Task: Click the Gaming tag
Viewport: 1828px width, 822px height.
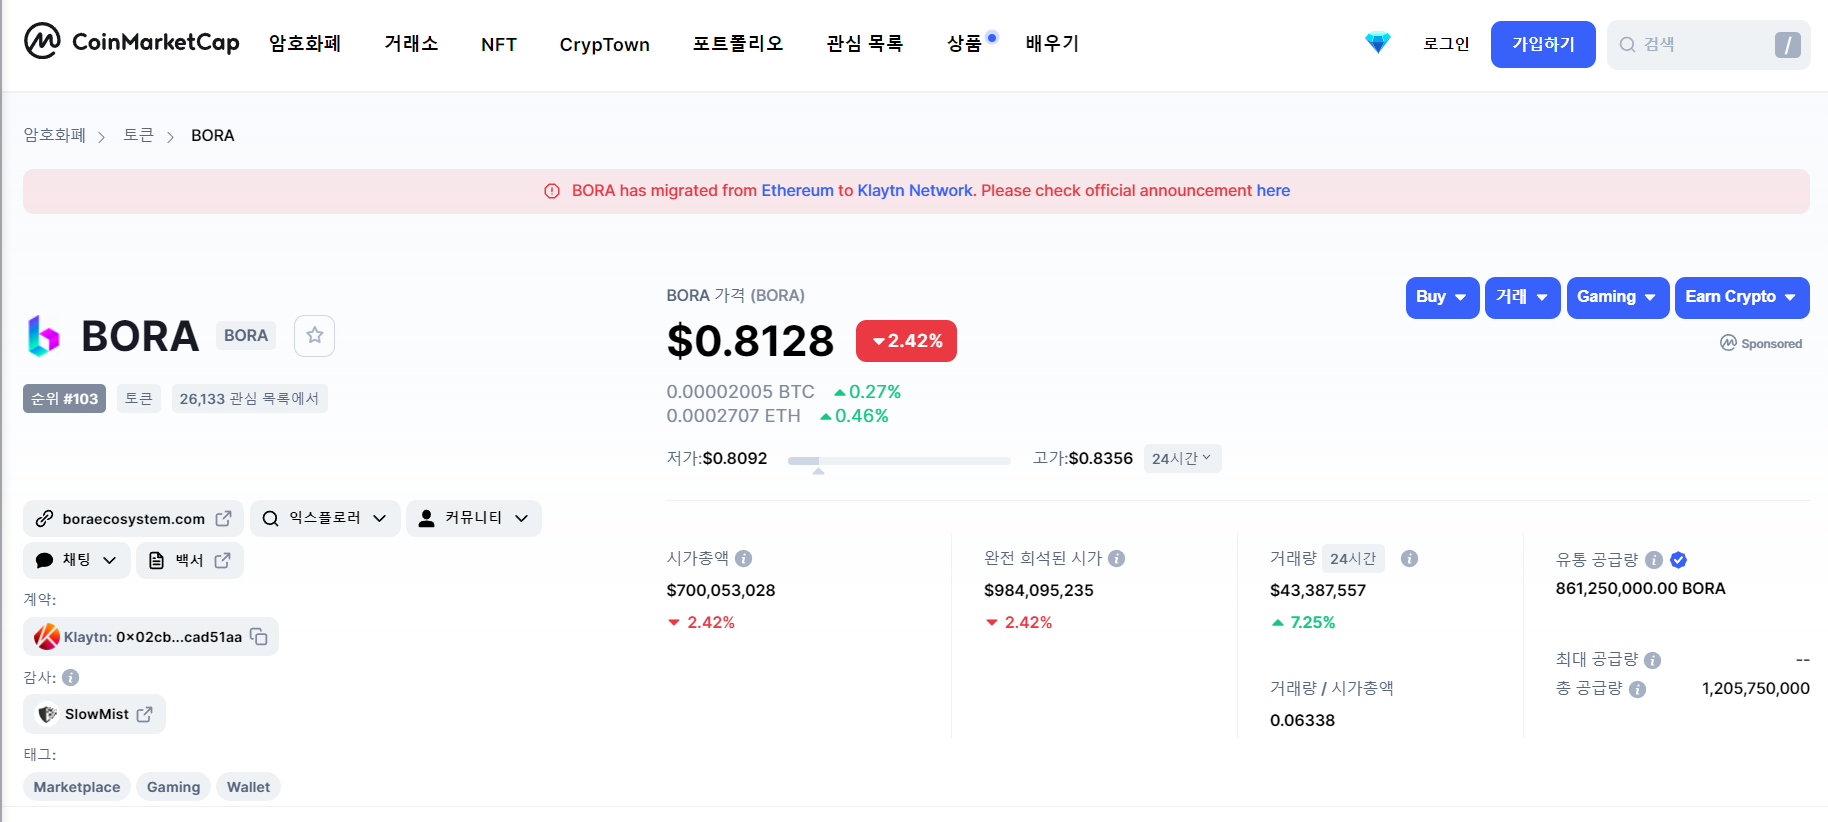Action: (173, 787)
